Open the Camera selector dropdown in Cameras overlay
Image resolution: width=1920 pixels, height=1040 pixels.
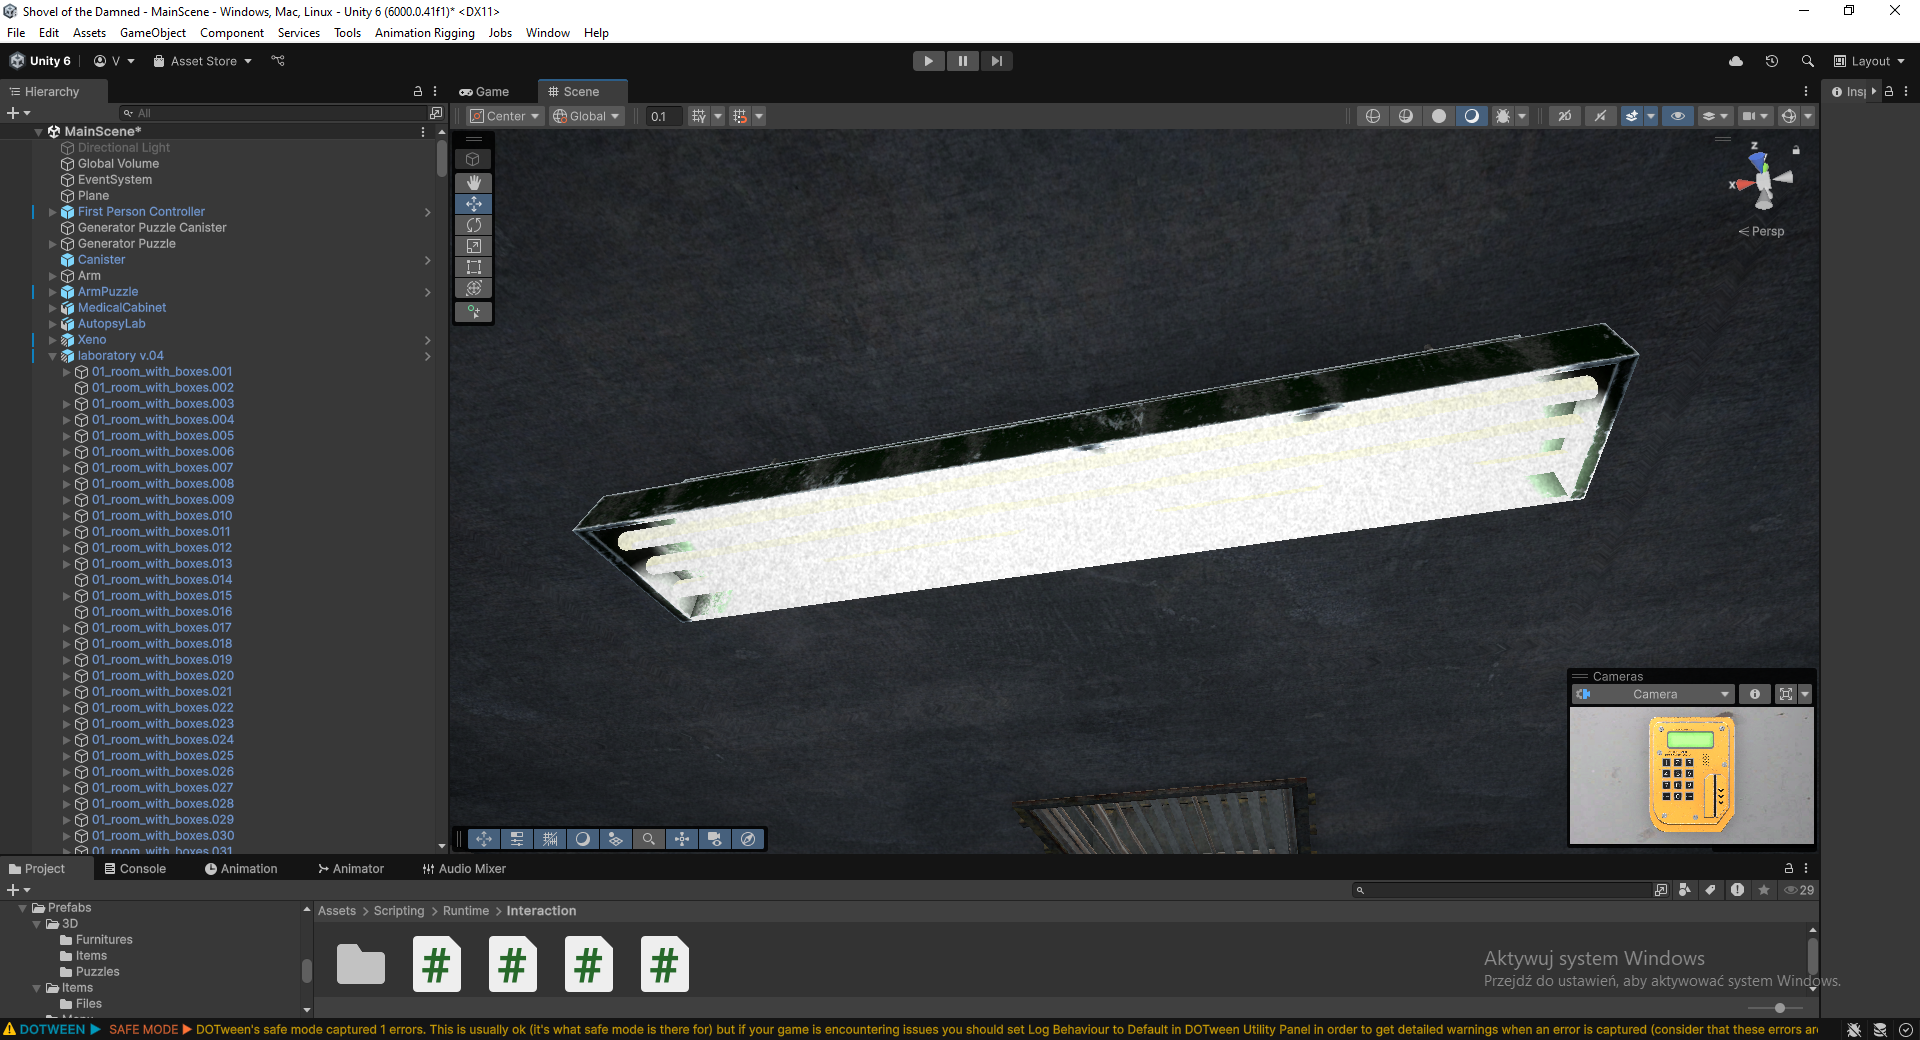pyautogui.click(x=1653, y=694)
